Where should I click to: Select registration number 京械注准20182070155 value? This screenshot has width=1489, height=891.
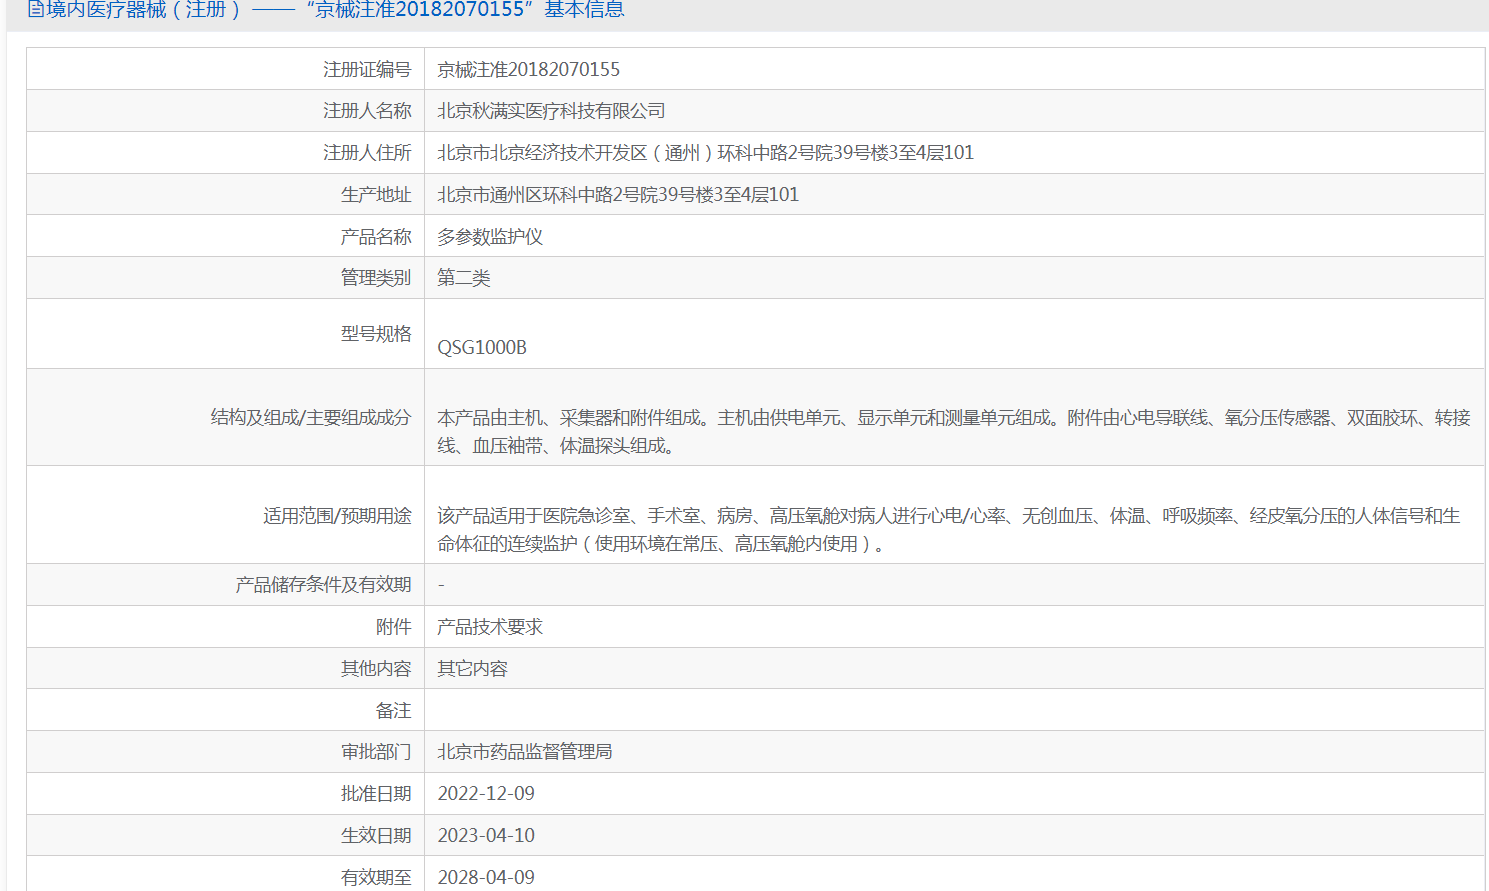click(x=528, y=70)
